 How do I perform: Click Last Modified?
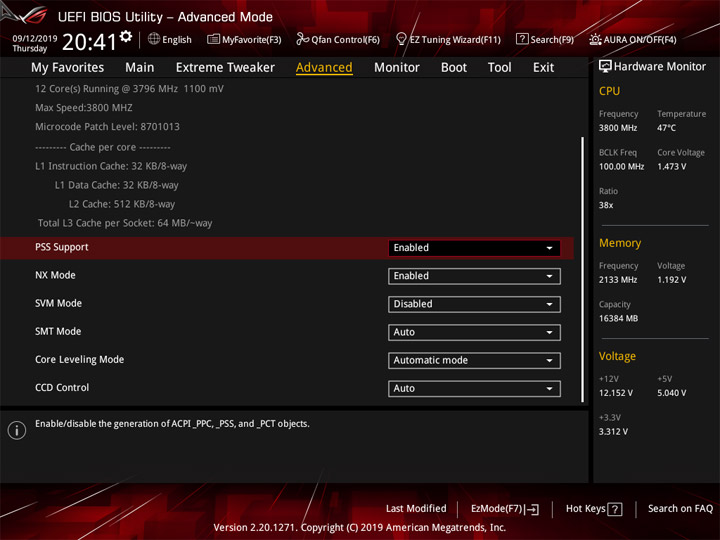coord(416,508)
